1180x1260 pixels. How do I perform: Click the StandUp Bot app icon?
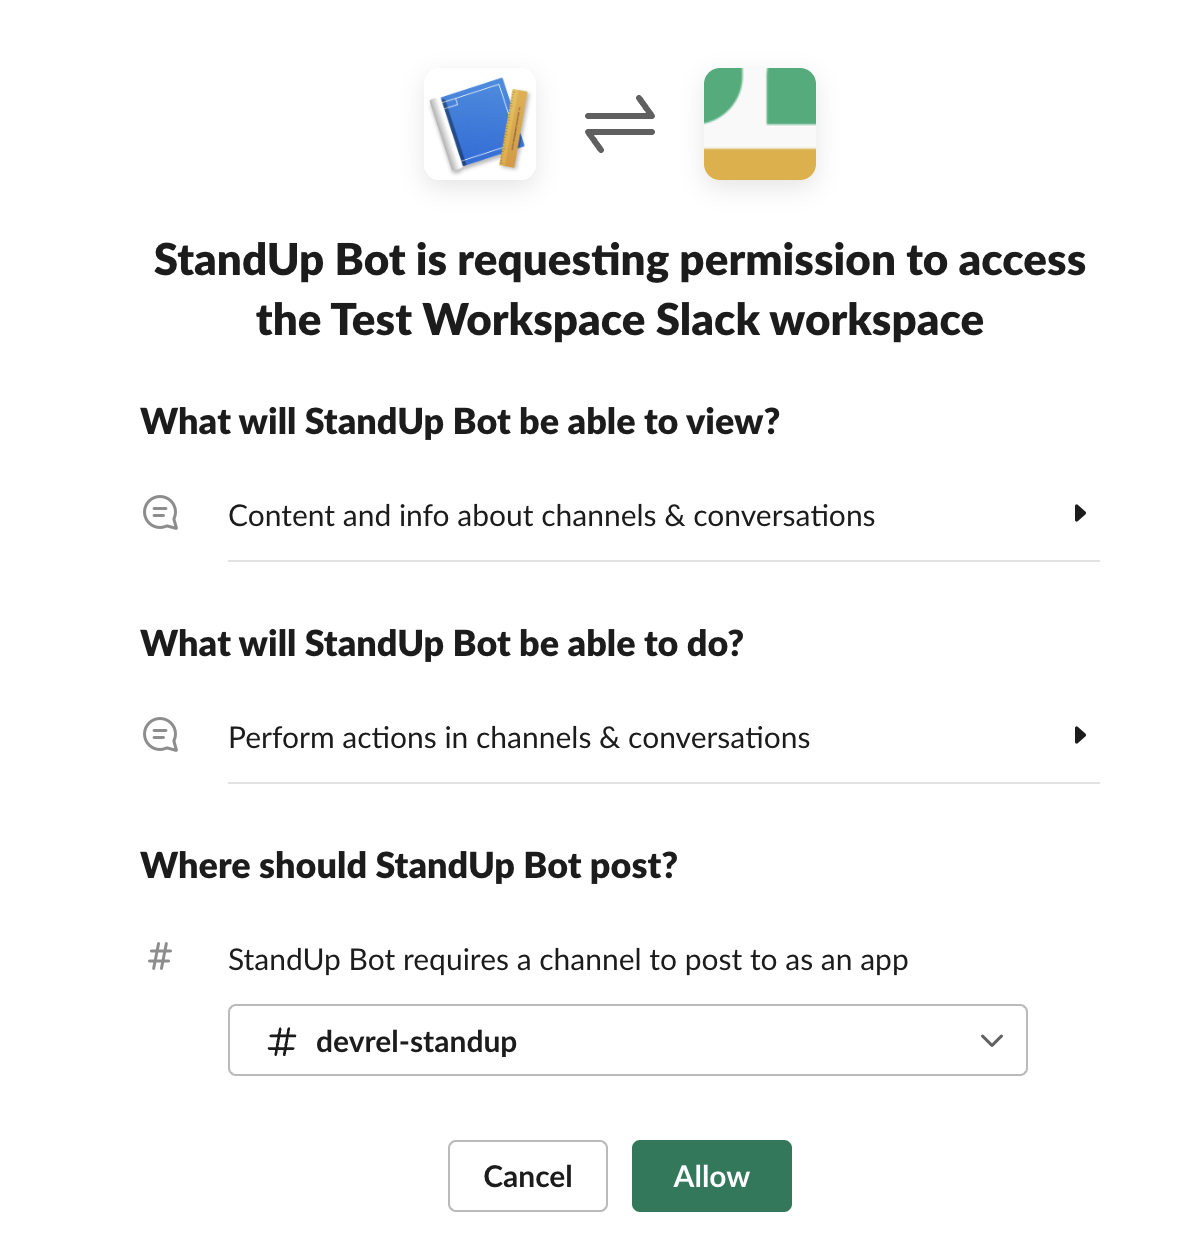click(480, 123)
